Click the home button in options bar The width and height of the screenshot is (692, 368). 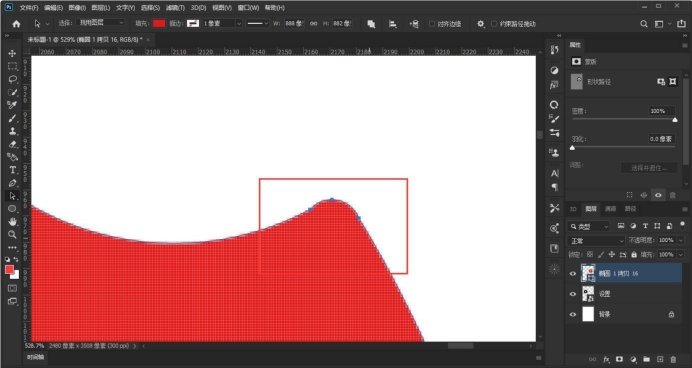click(16, 24)
